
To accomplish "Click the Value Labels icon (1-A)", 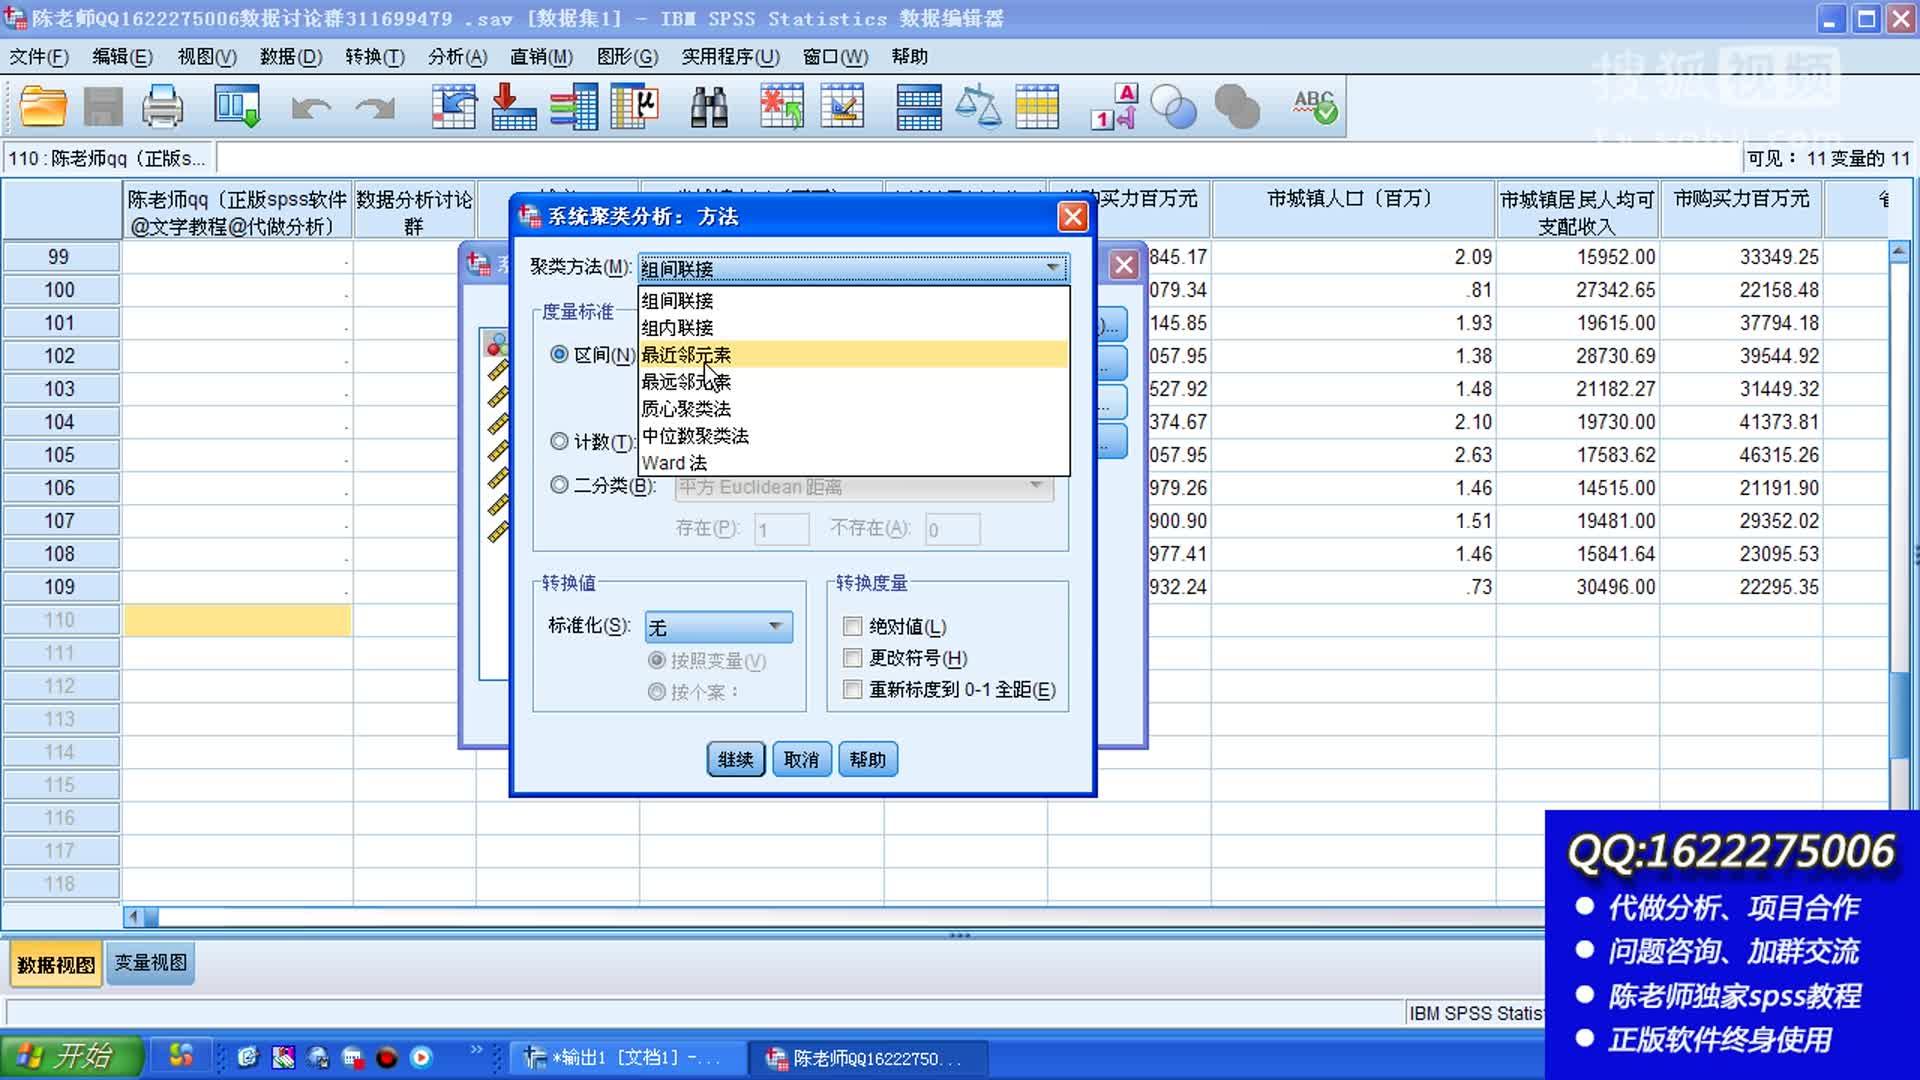I will [x=1113, y=106].
